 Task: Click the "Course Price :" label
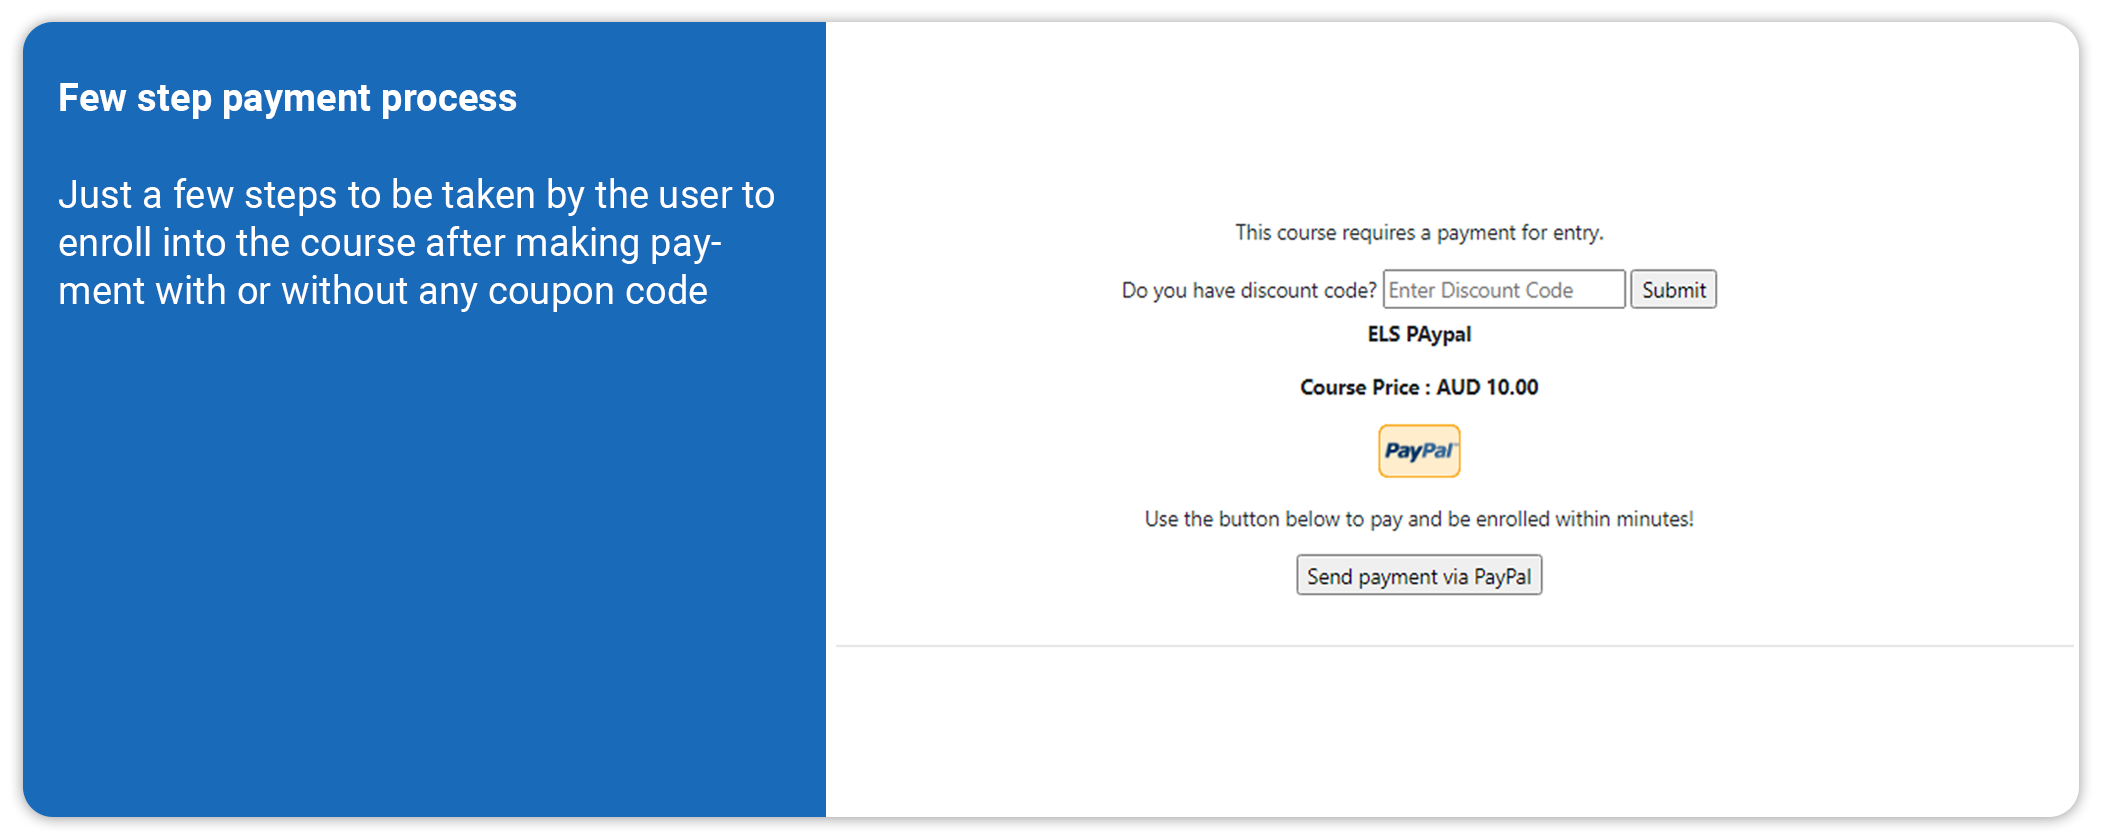(1364, 387)
